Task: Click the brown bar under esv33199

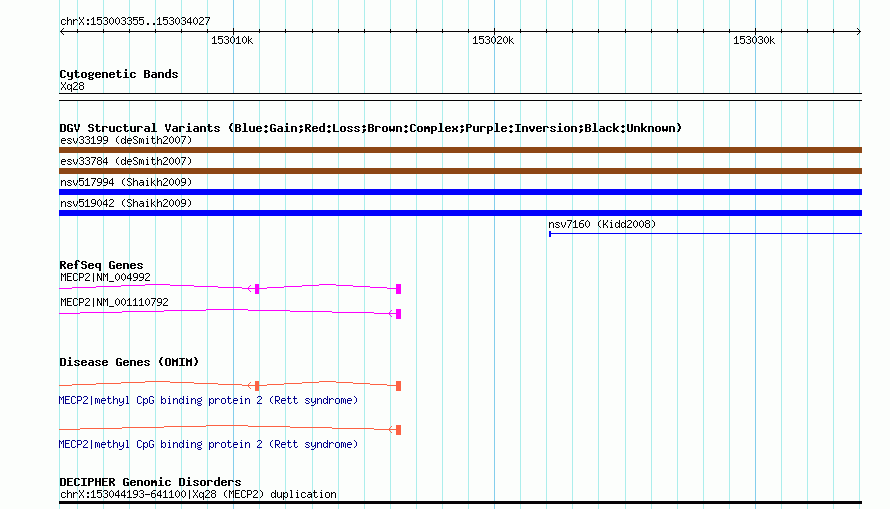Action: click(x=460, y=150)
